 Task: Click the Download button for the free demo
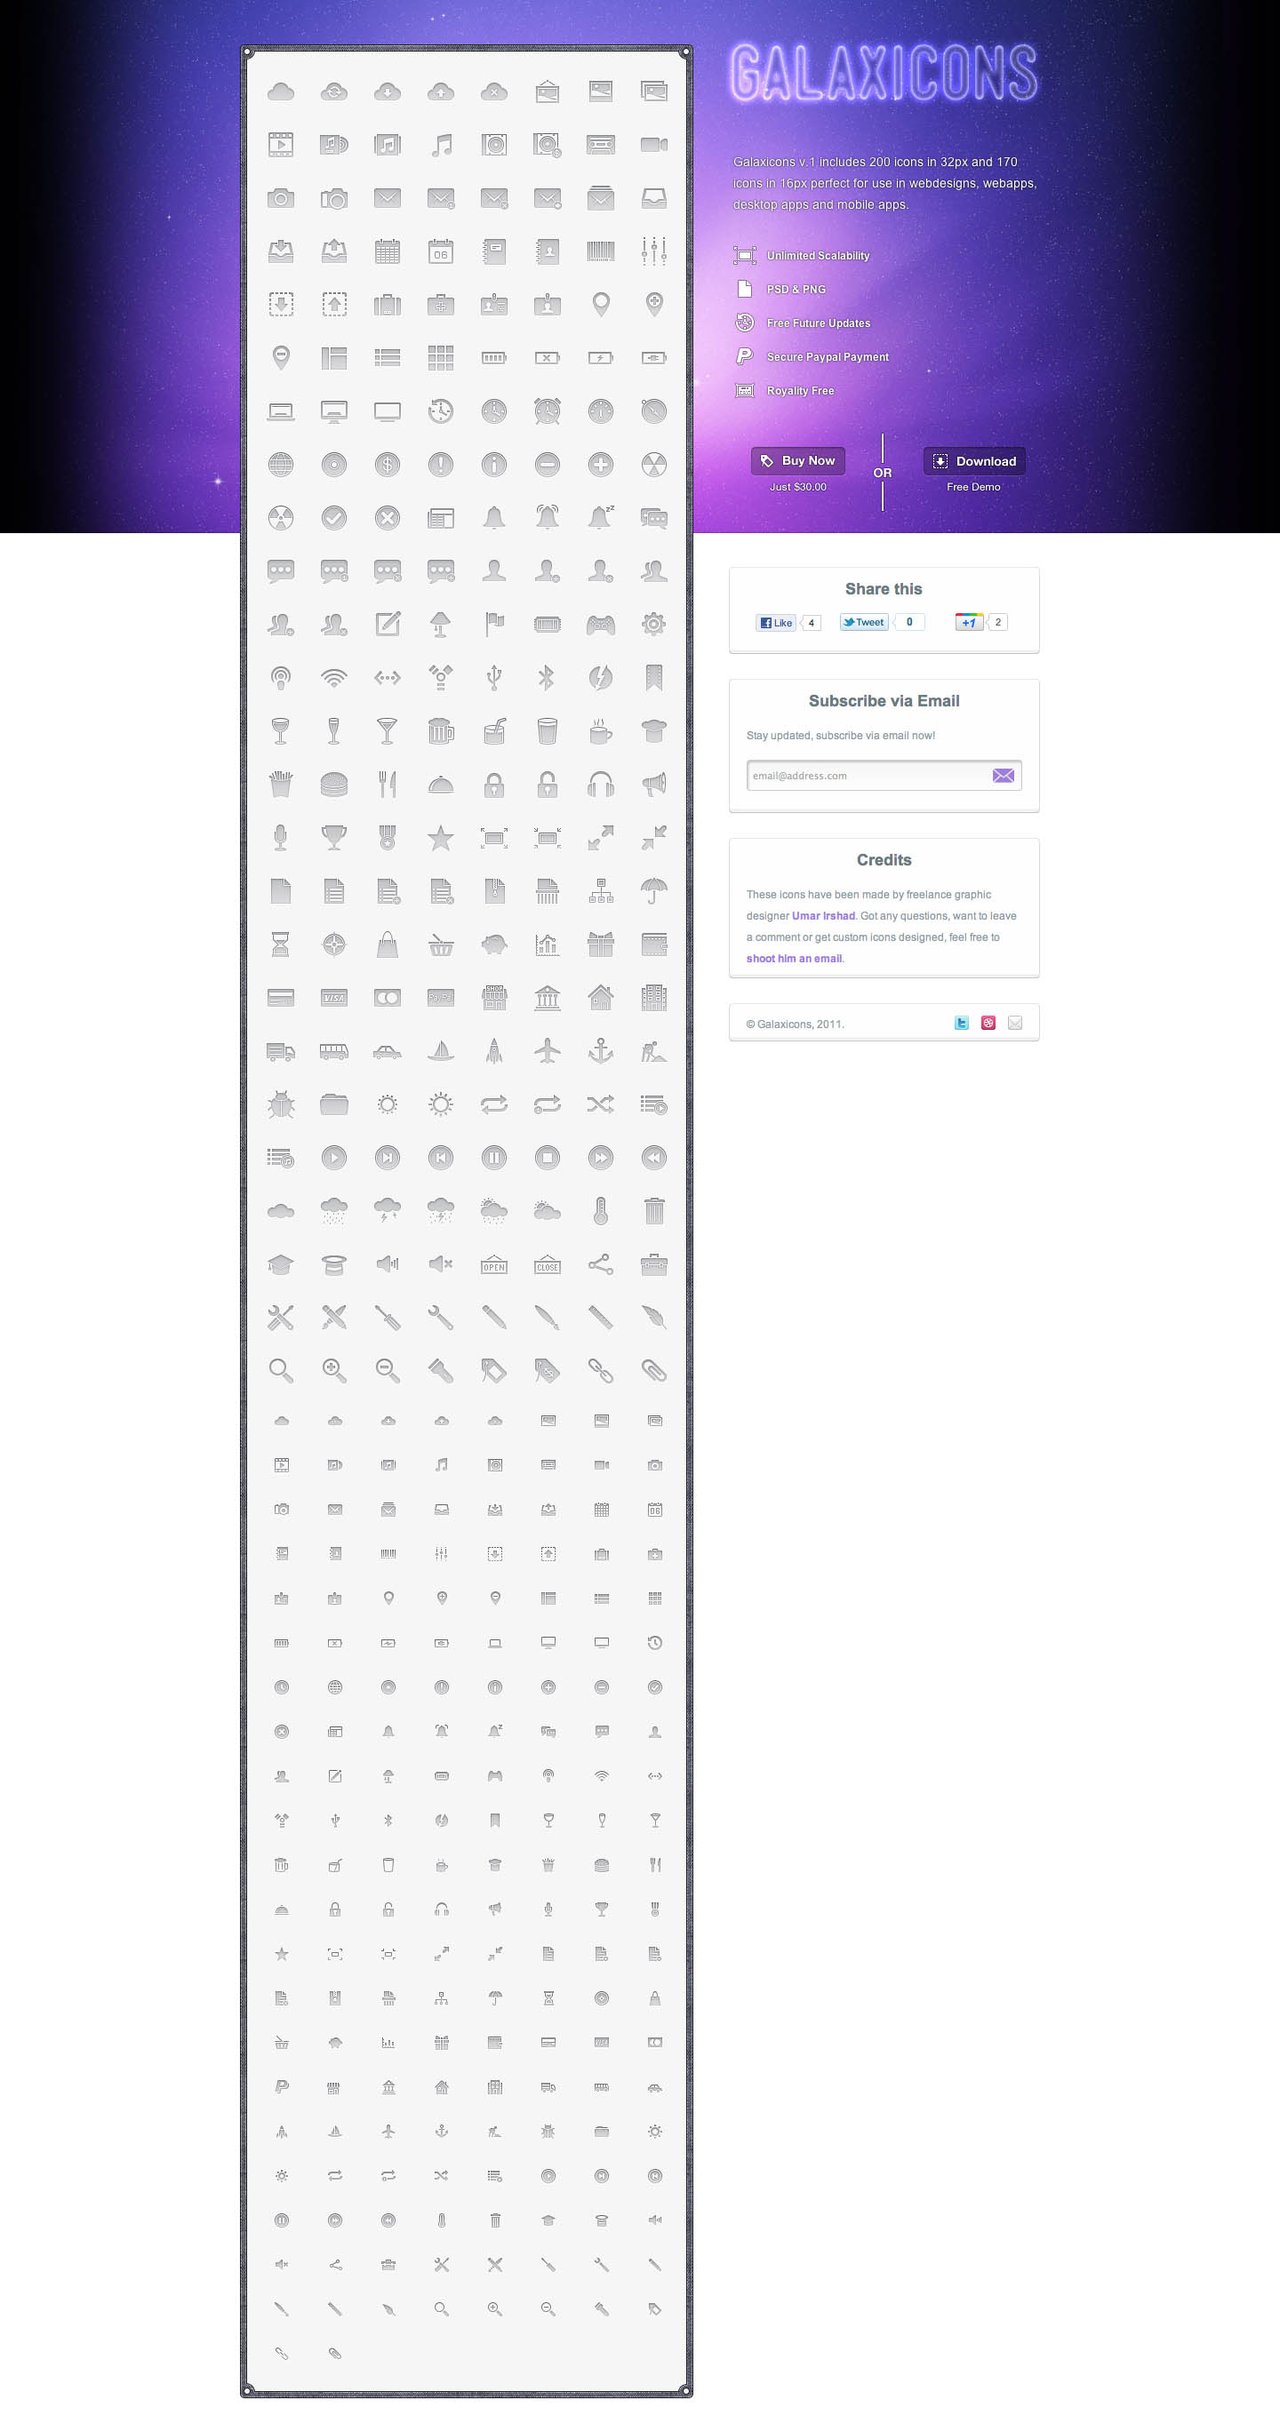[x=973, y=461]
